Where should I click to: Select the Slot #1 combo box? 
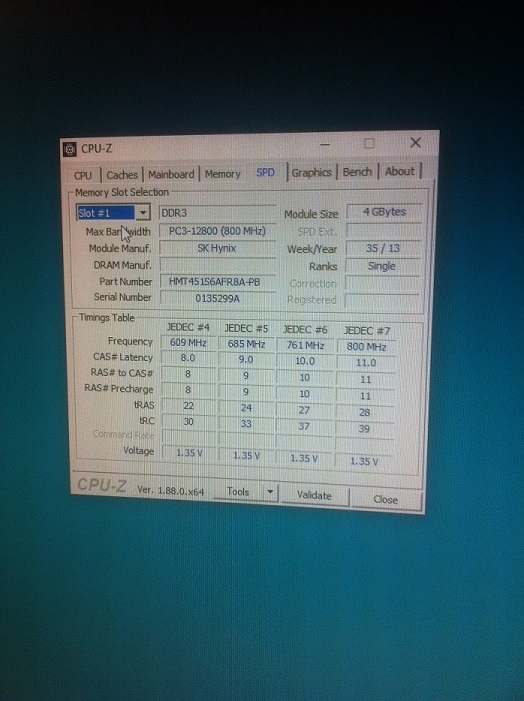(x=113, y=212)
